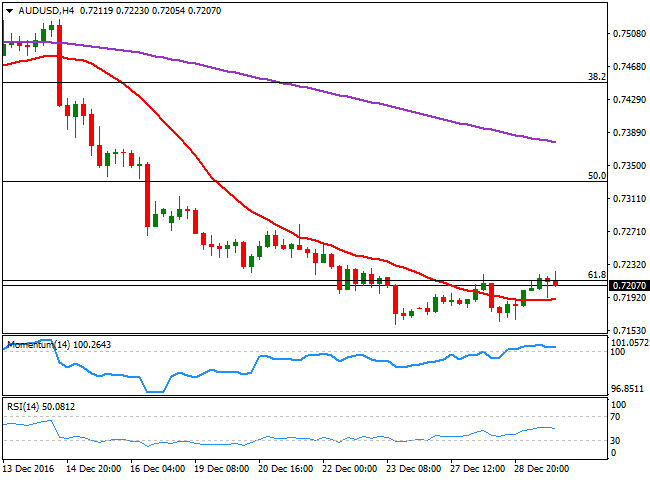Click the 0.73110 price axis value
Viewport: 650px width, 480px height.
(x=629, y=199)
